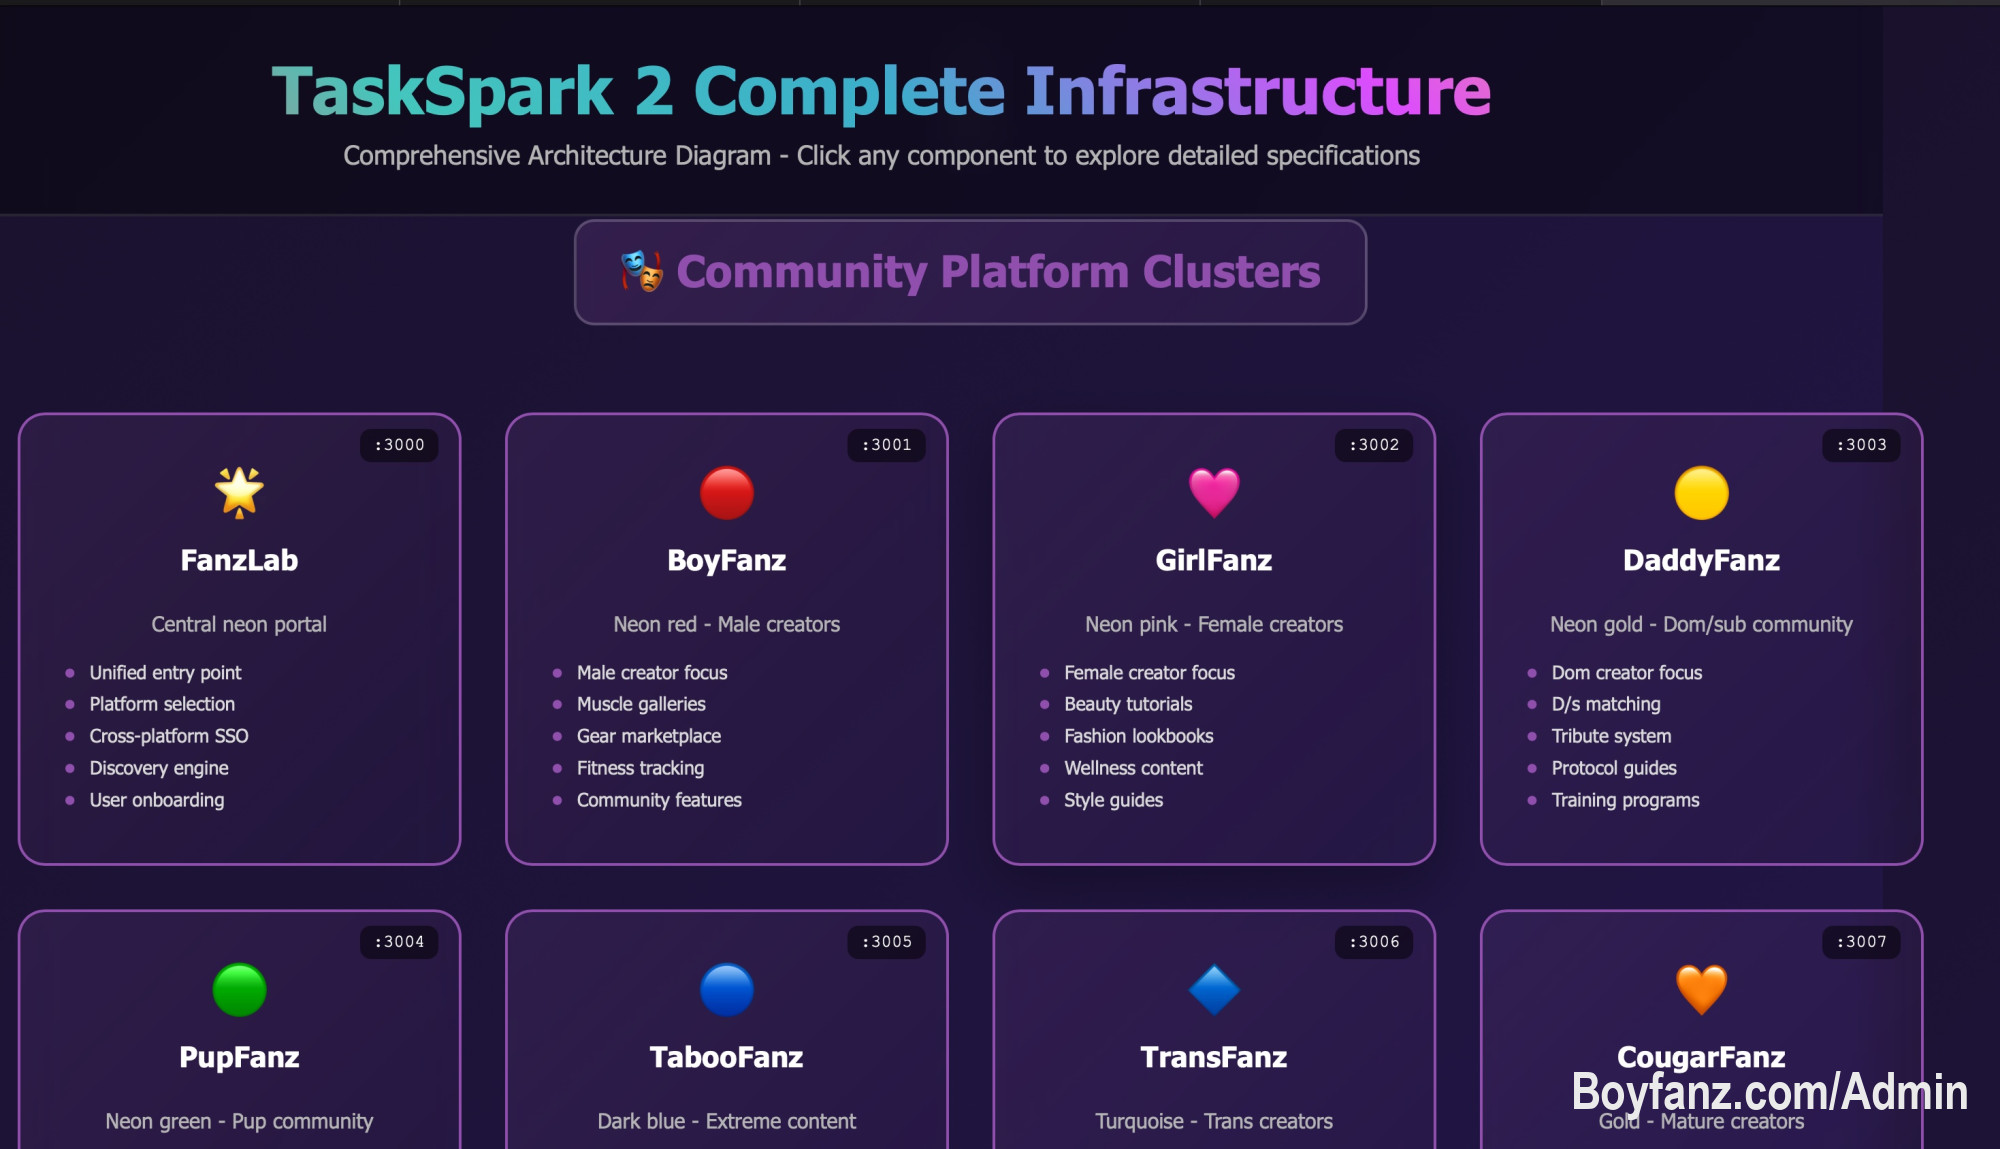Image resolution: width=2000 pixels, height=1149 pixels.
Task: Click the GirlFanz pink heart icon
Action: [x=1213, y=492]
